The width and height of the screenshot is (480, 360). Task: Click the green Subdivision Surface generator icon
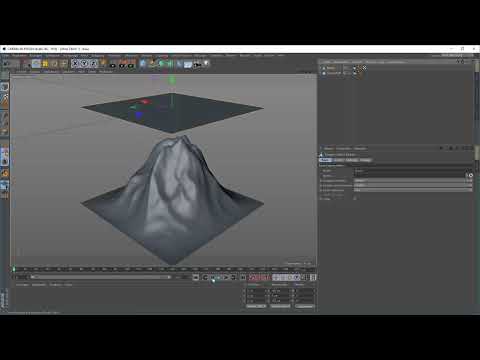point(162,64)
